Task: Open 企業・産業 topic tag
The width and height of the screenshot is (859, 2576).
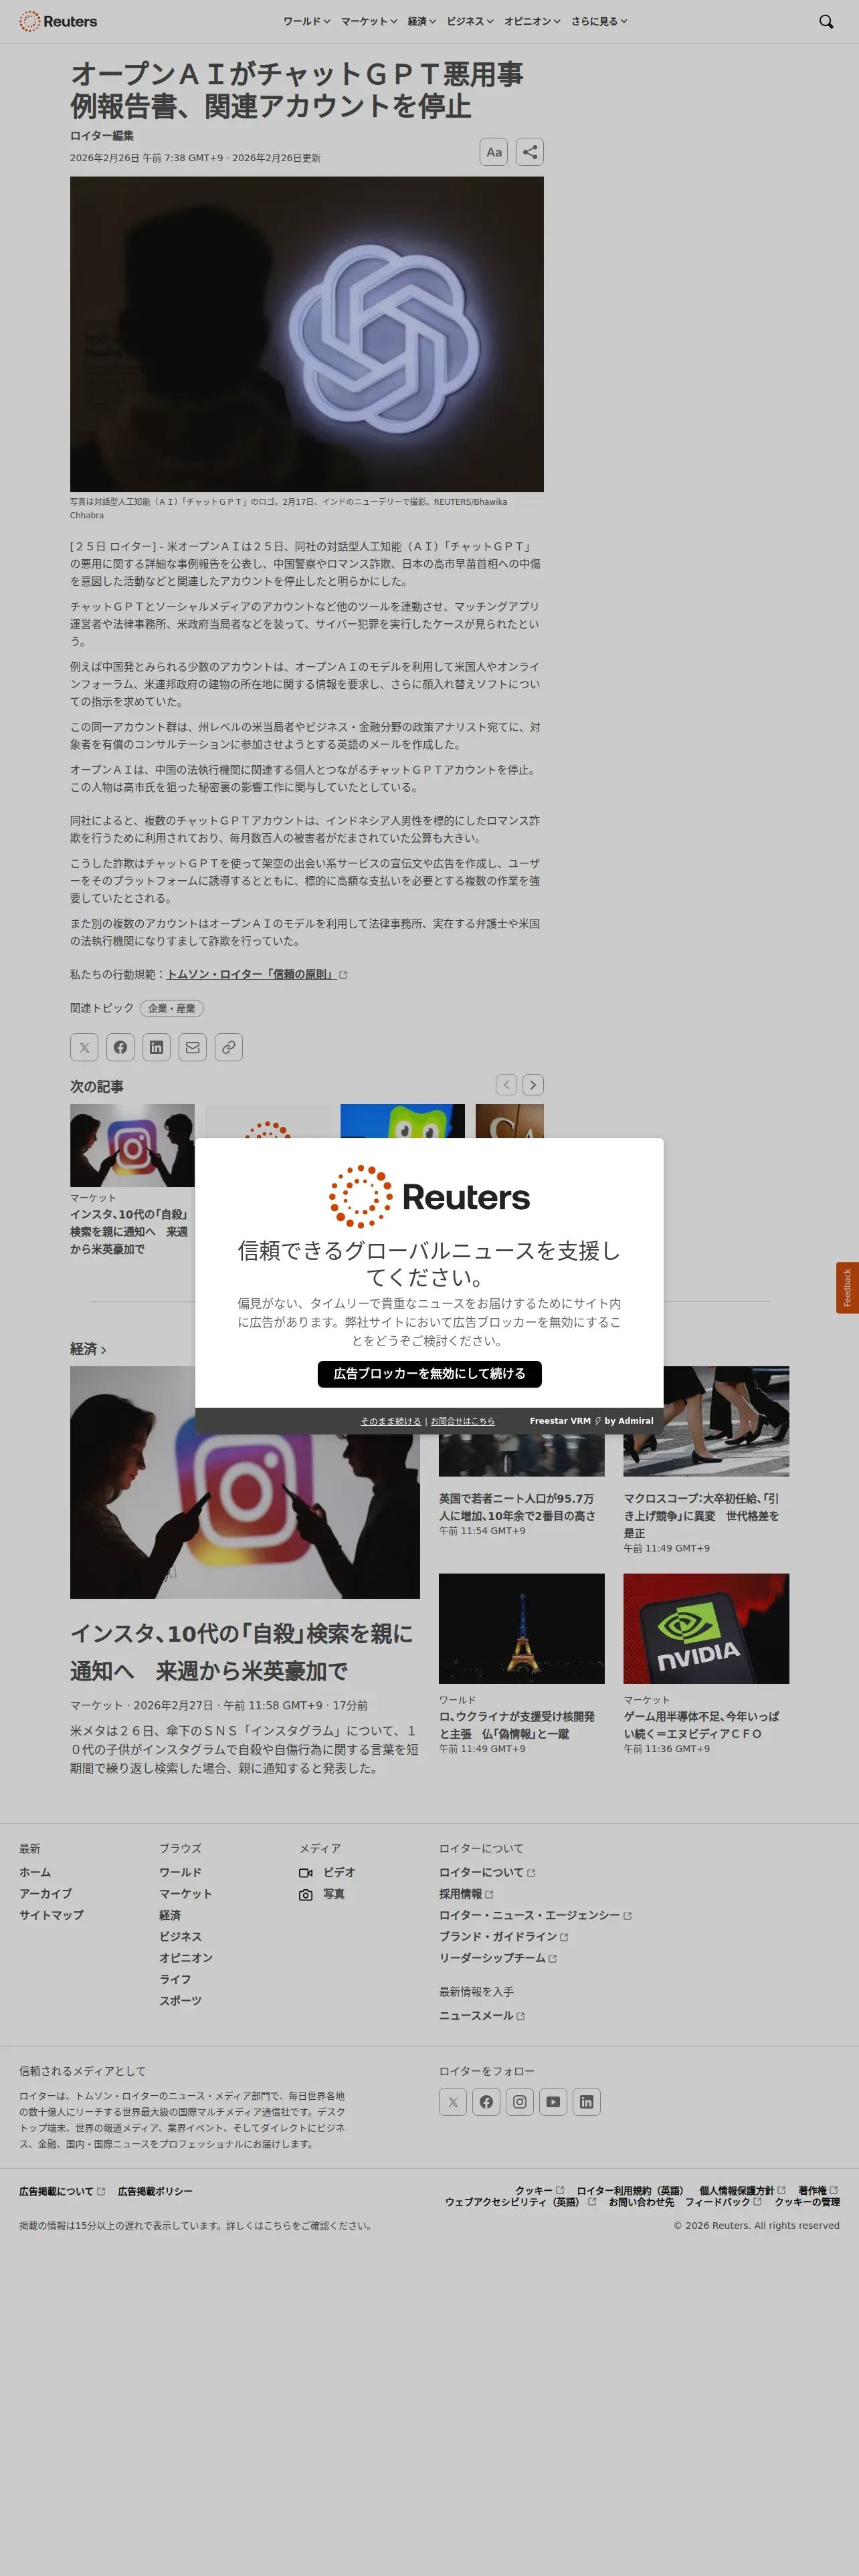Action: point(172,1008)
